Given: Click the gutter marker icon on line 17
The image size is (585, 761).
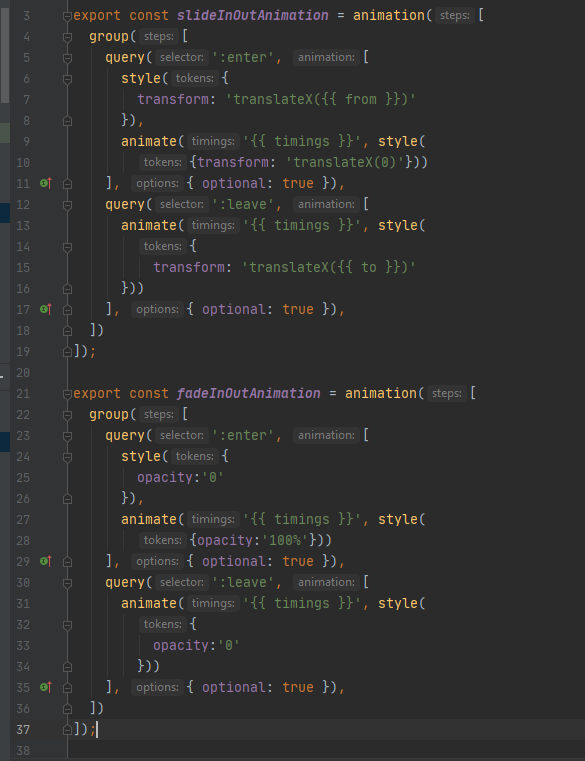Looking at the screenshot, I should pos(46,309).
